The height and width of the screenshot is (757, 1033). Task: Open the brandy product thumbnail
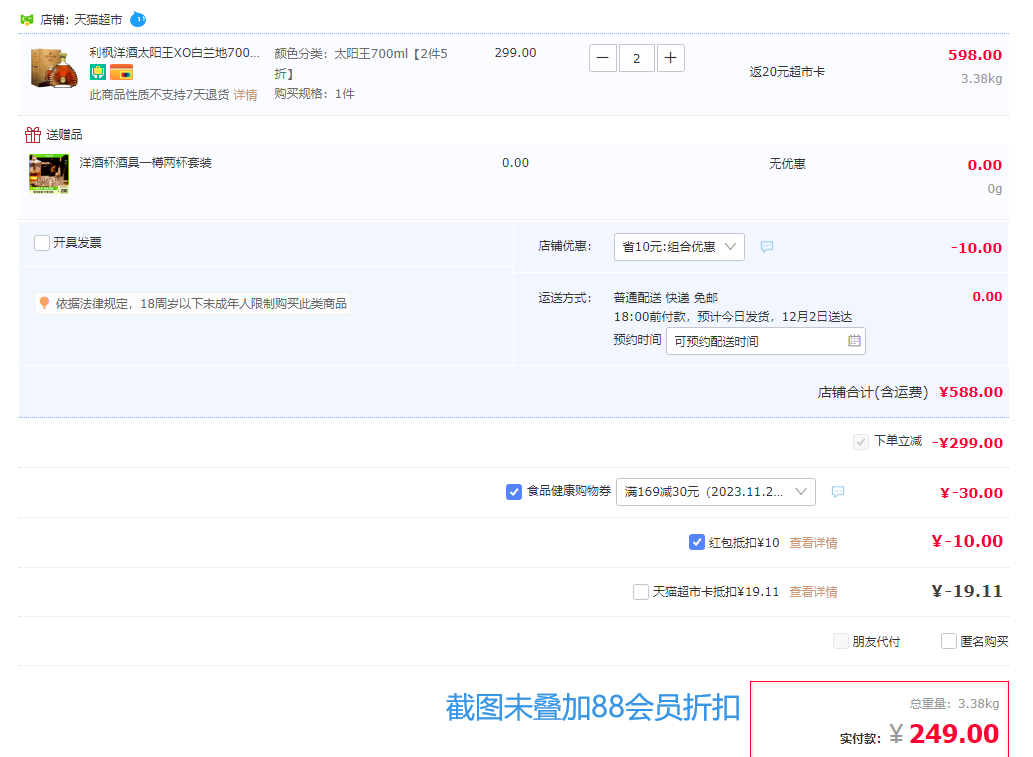tap(54, 67)
